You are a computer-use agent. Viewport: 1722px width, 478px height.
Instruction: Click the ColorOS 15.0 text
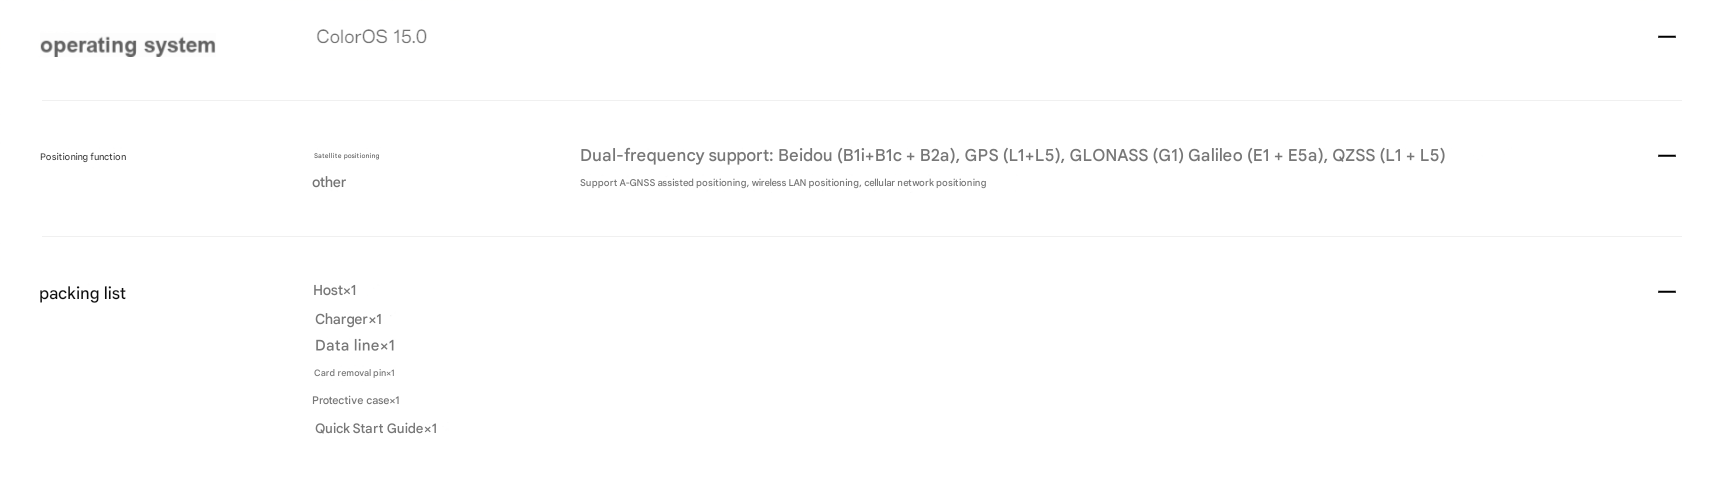(x=371, y=37)
